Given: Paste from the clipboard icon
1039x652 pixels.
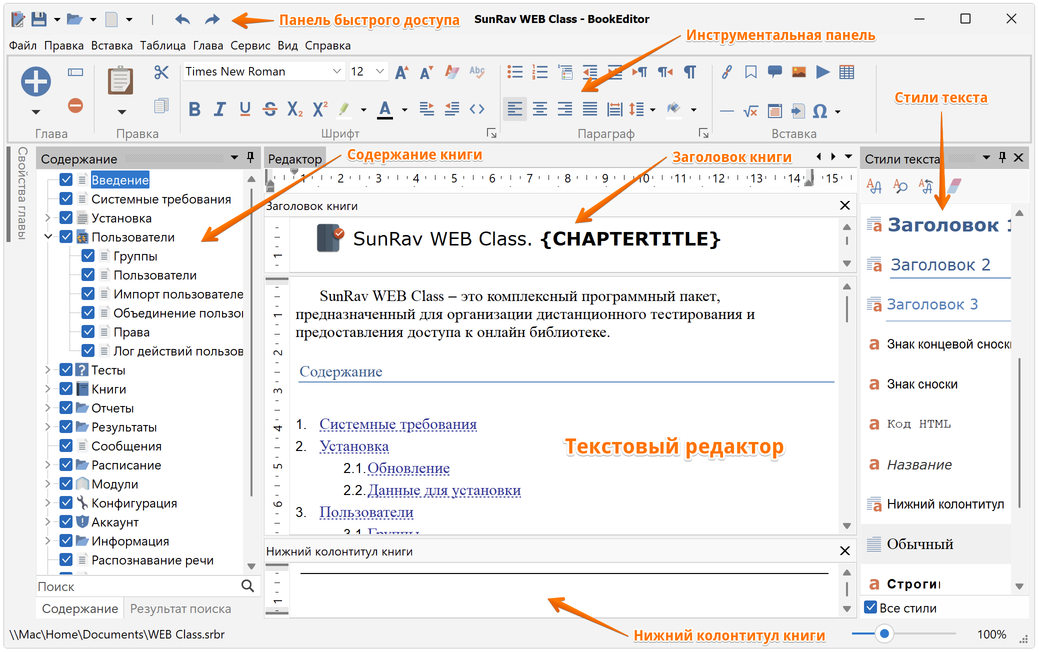Looking at the screenshot, I should [121, 81].
